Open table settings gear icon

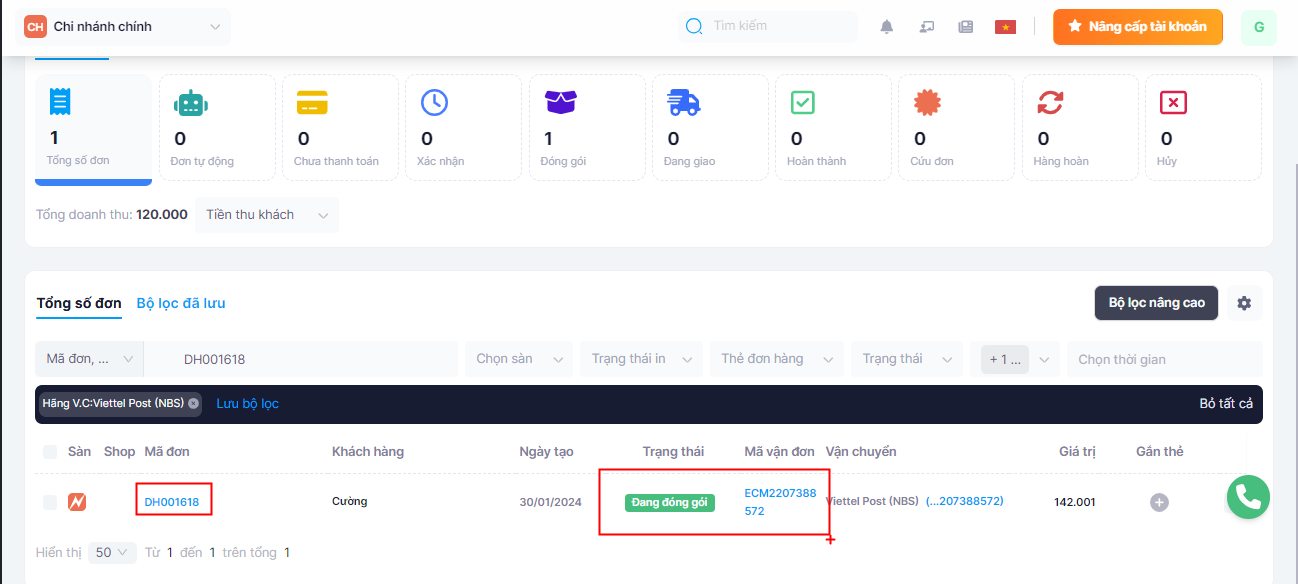(1244, 303)
